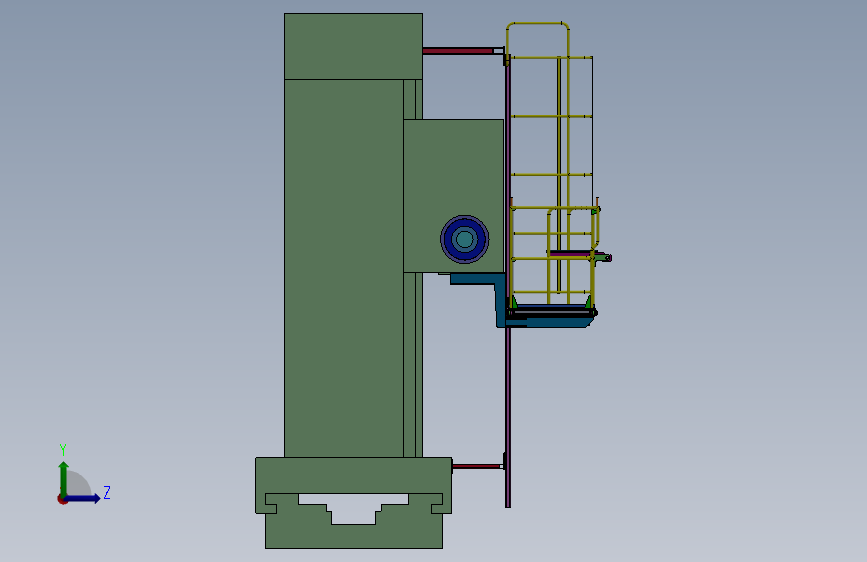Select the lower red support rod
Screen dimensions: 867x562
pyautogui.click(x=476, y=466)
